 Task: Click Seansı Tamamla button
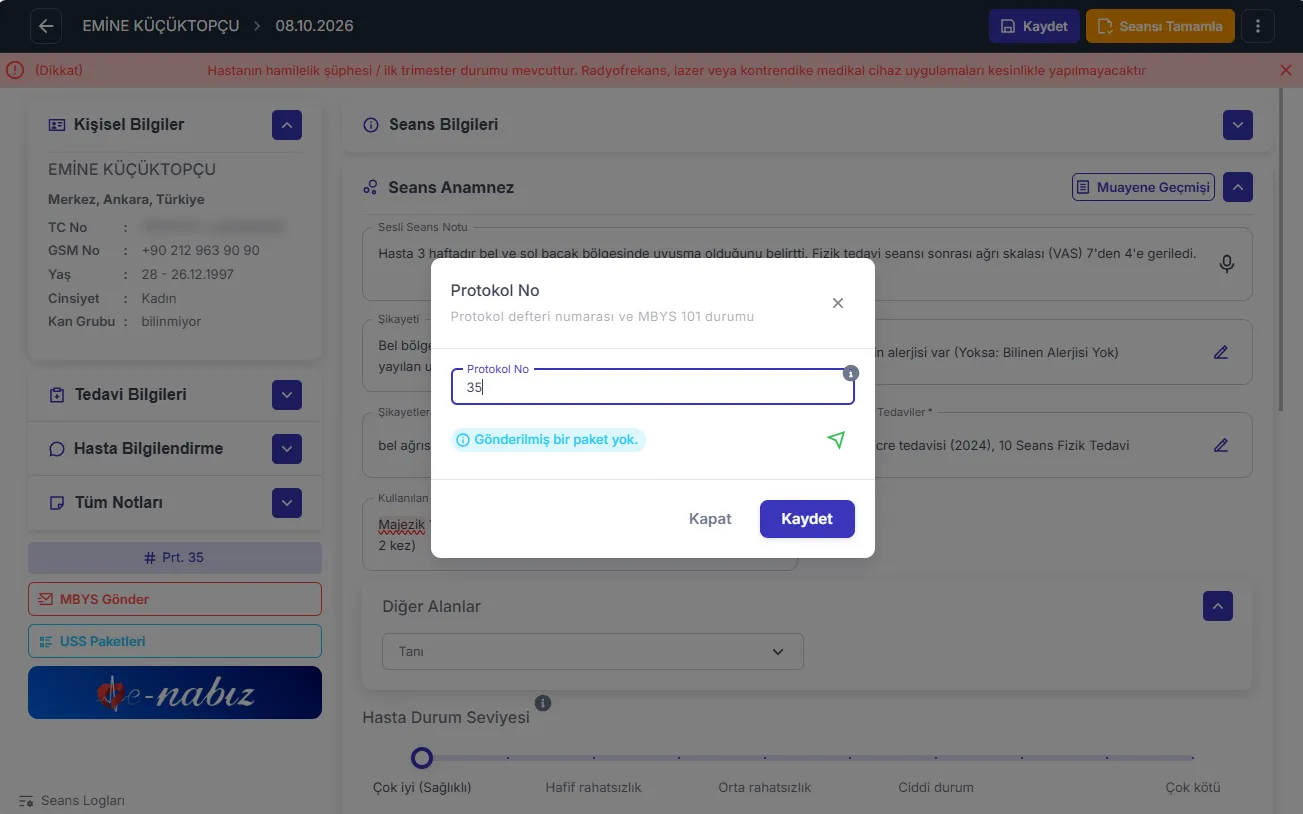coord(1160,26)
